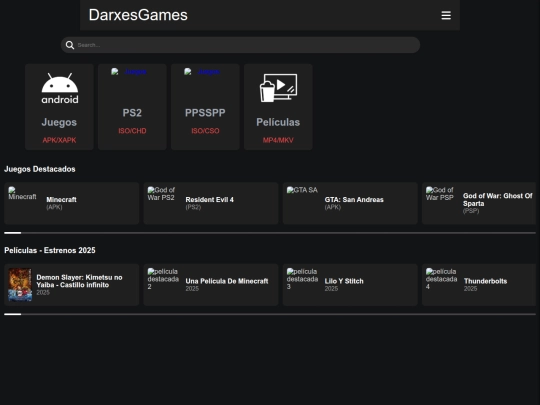Screen dimensions: 540x405
Task: Click the película destacada 2 thumbnail
Action: tap(163, 279)
